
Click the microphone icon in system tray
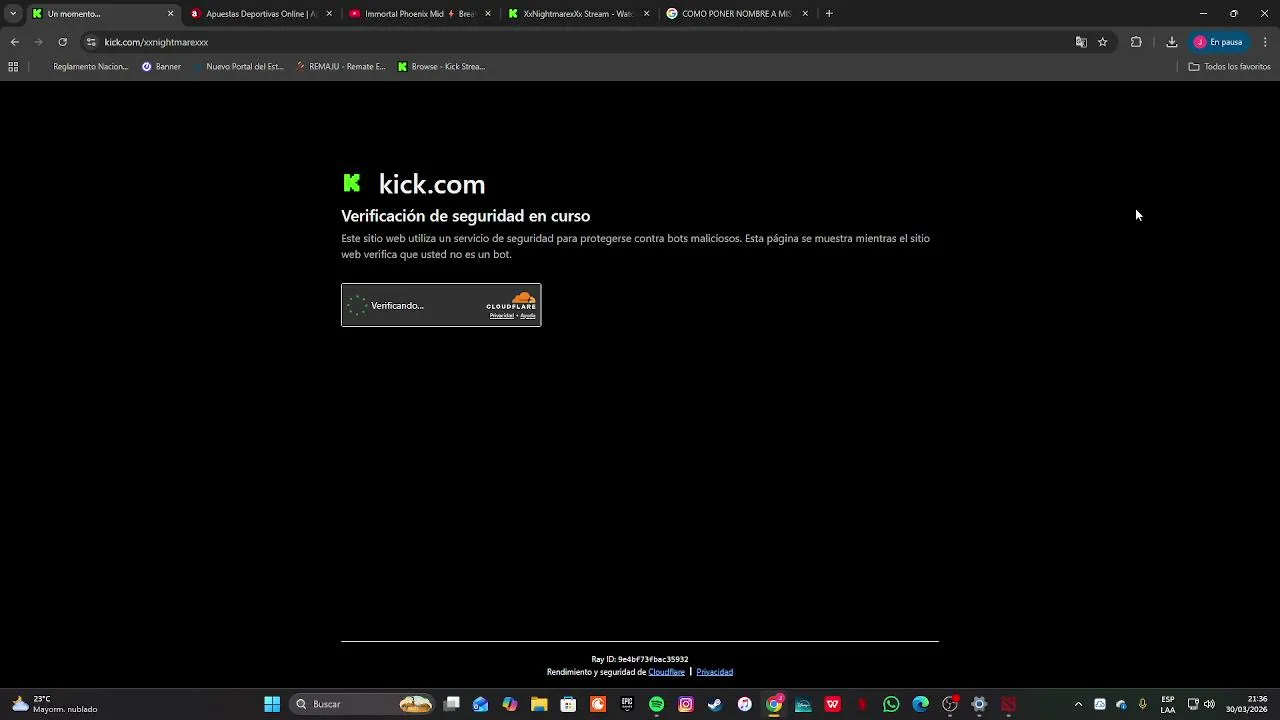[1143, 704]
